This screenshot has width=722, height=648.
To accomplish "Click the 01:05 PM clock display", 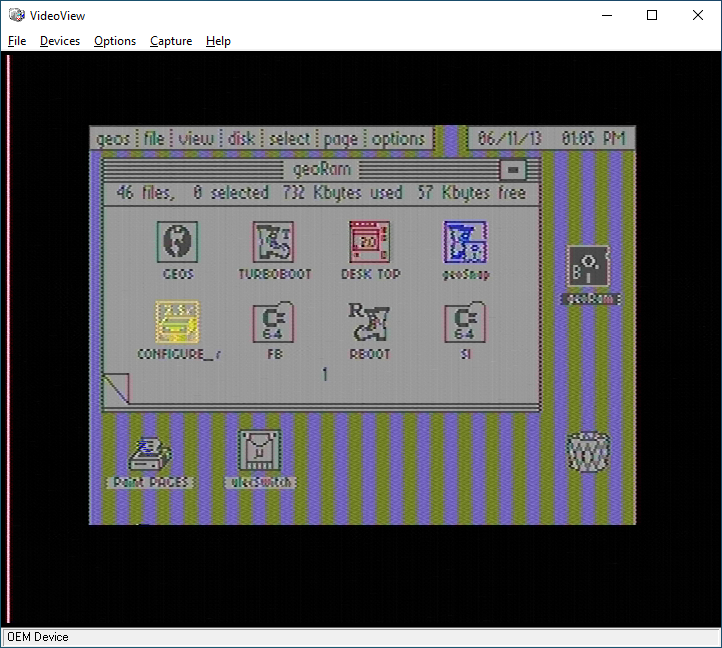I will [594, 138].
